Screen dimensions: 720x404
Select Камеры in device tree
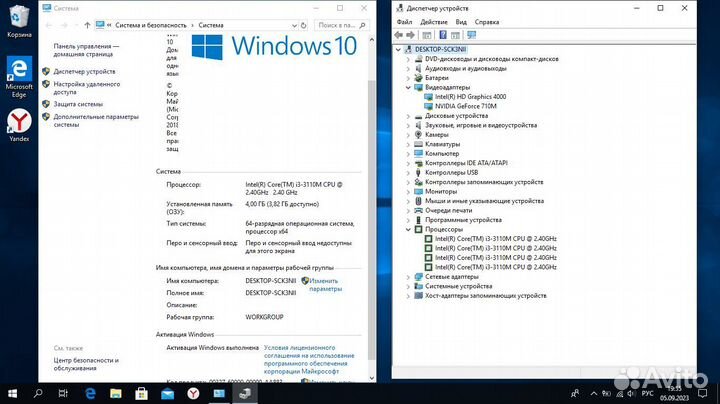pos(436,135)
